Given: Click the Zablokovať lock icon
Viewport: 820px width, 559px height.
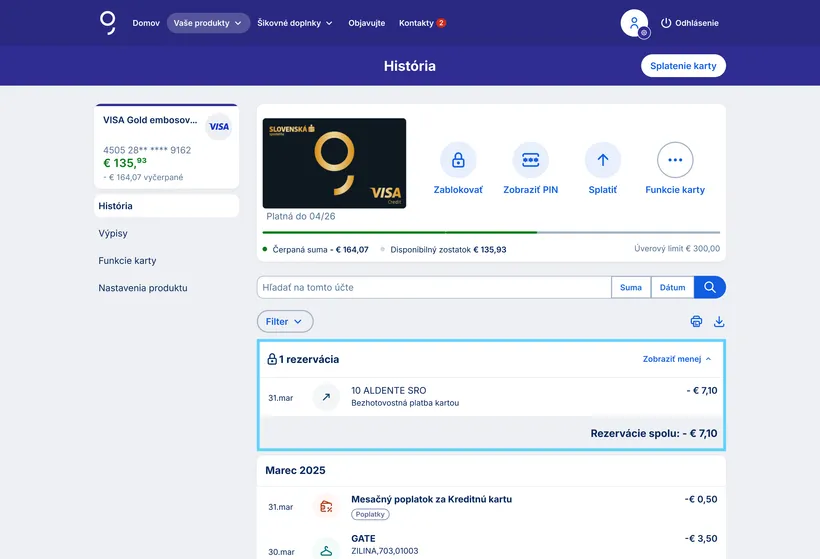Looking at the screenshot, I should 458,160.
